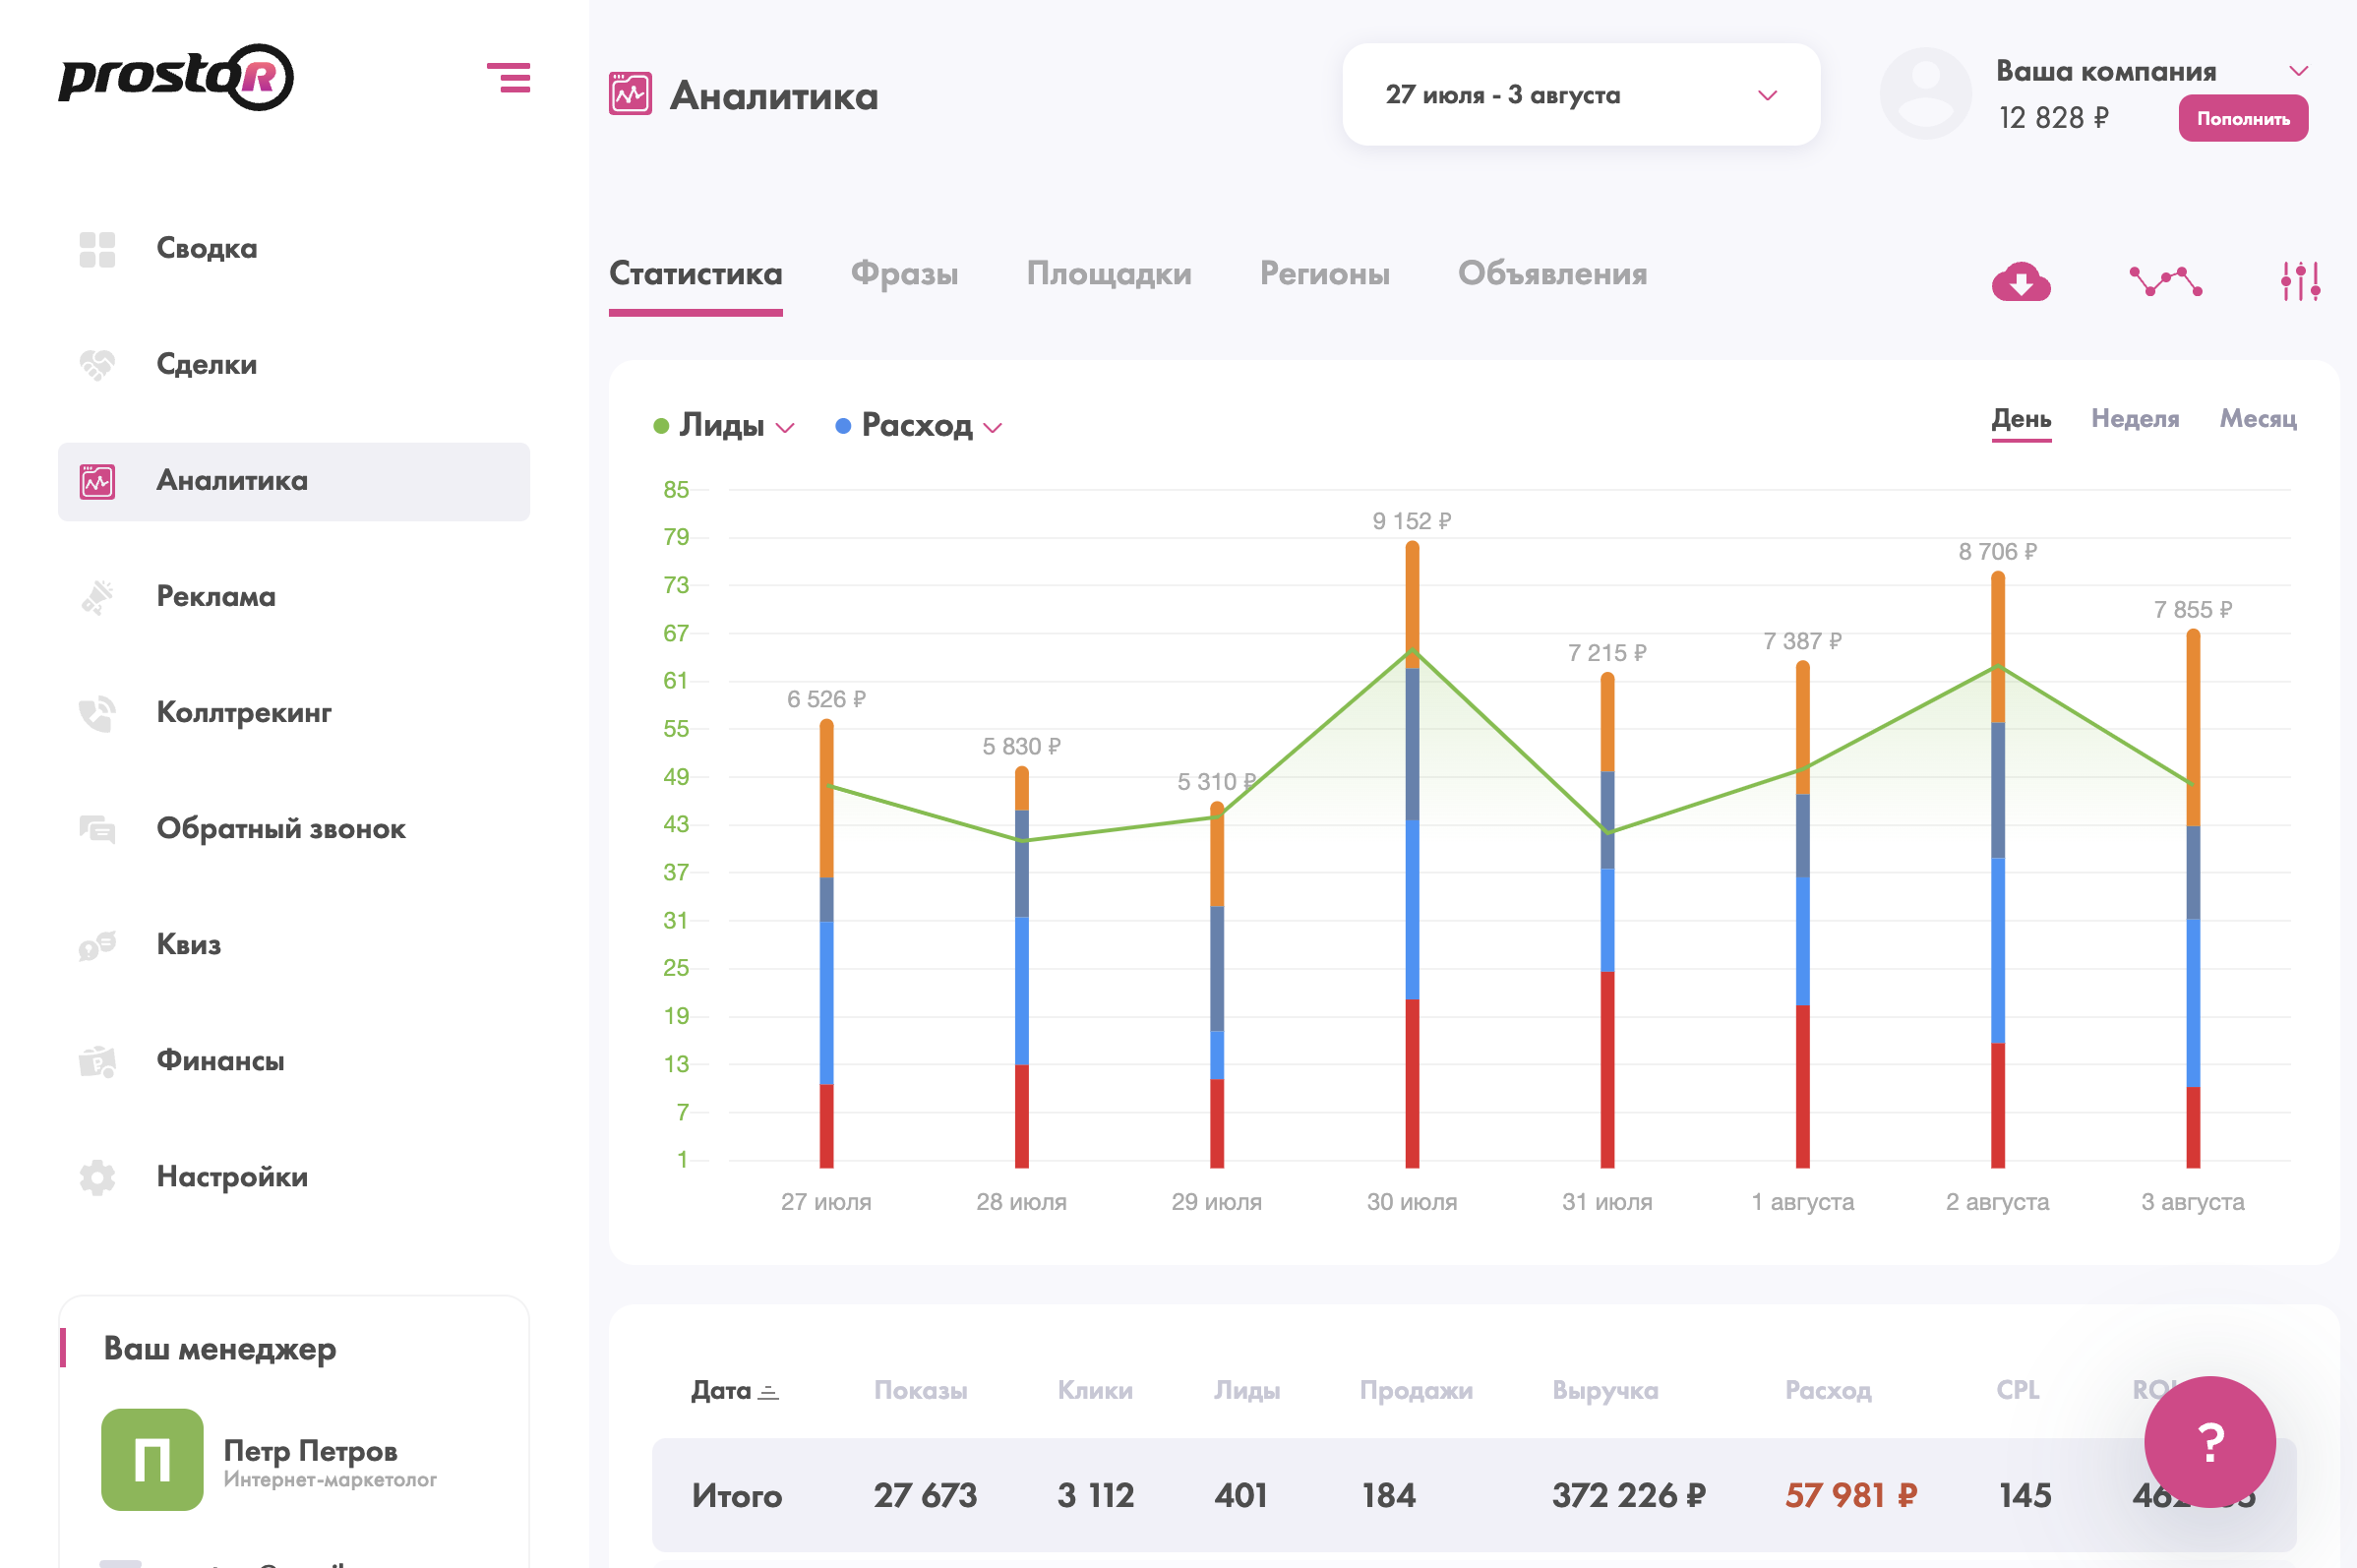Click the Квиз chat bubble icon
This screenshot has height=1568, width=2357.
[x=97, y=945]
